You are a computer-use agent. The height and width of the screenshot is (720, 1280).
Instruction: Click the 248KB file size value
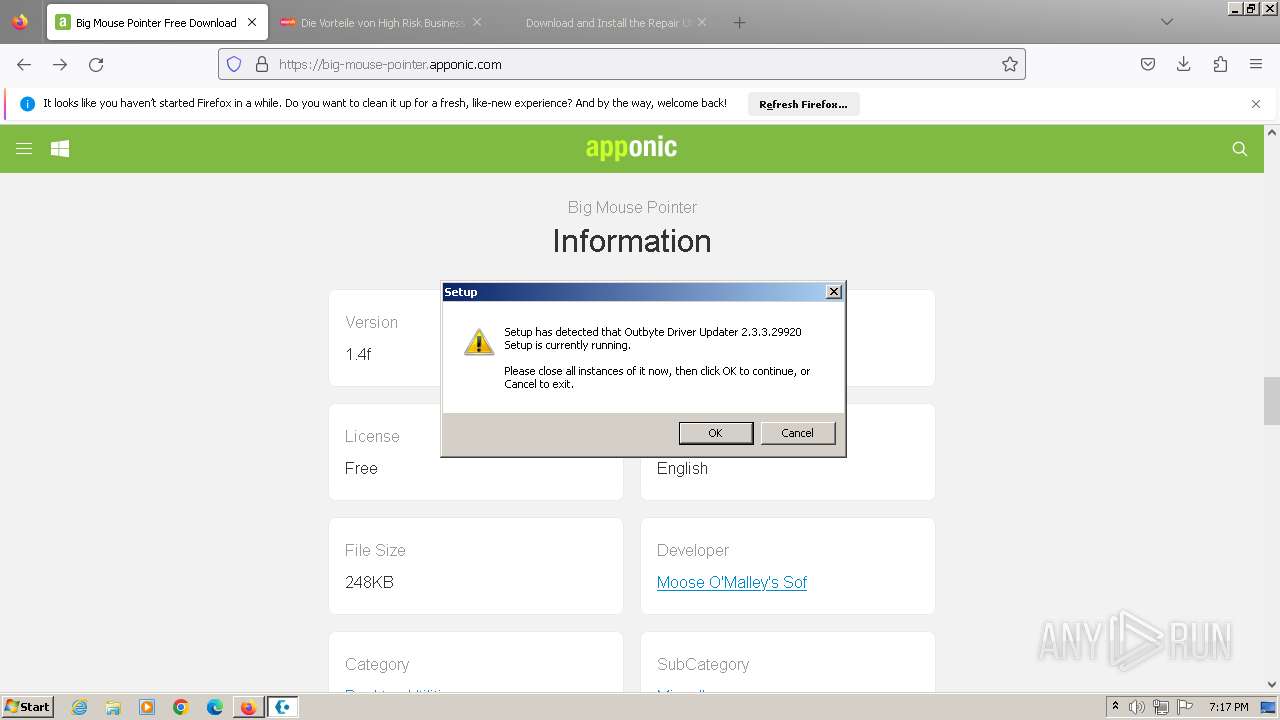click(369, 582)
